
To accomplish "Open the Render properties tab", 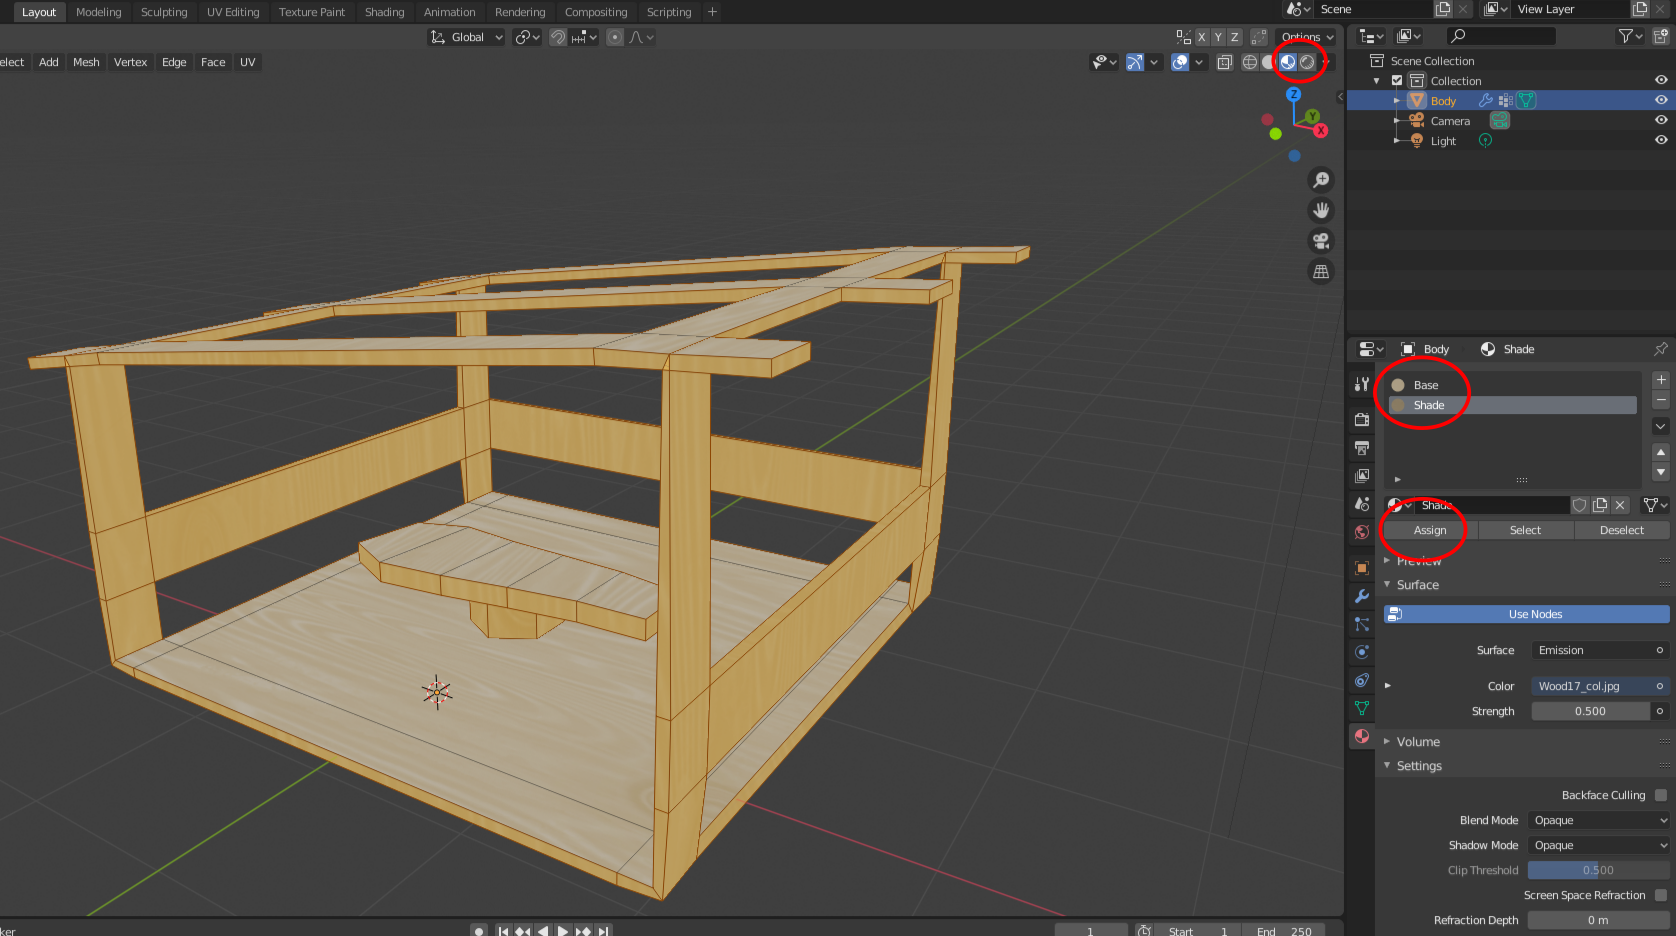I will (x=1361, y=419).
